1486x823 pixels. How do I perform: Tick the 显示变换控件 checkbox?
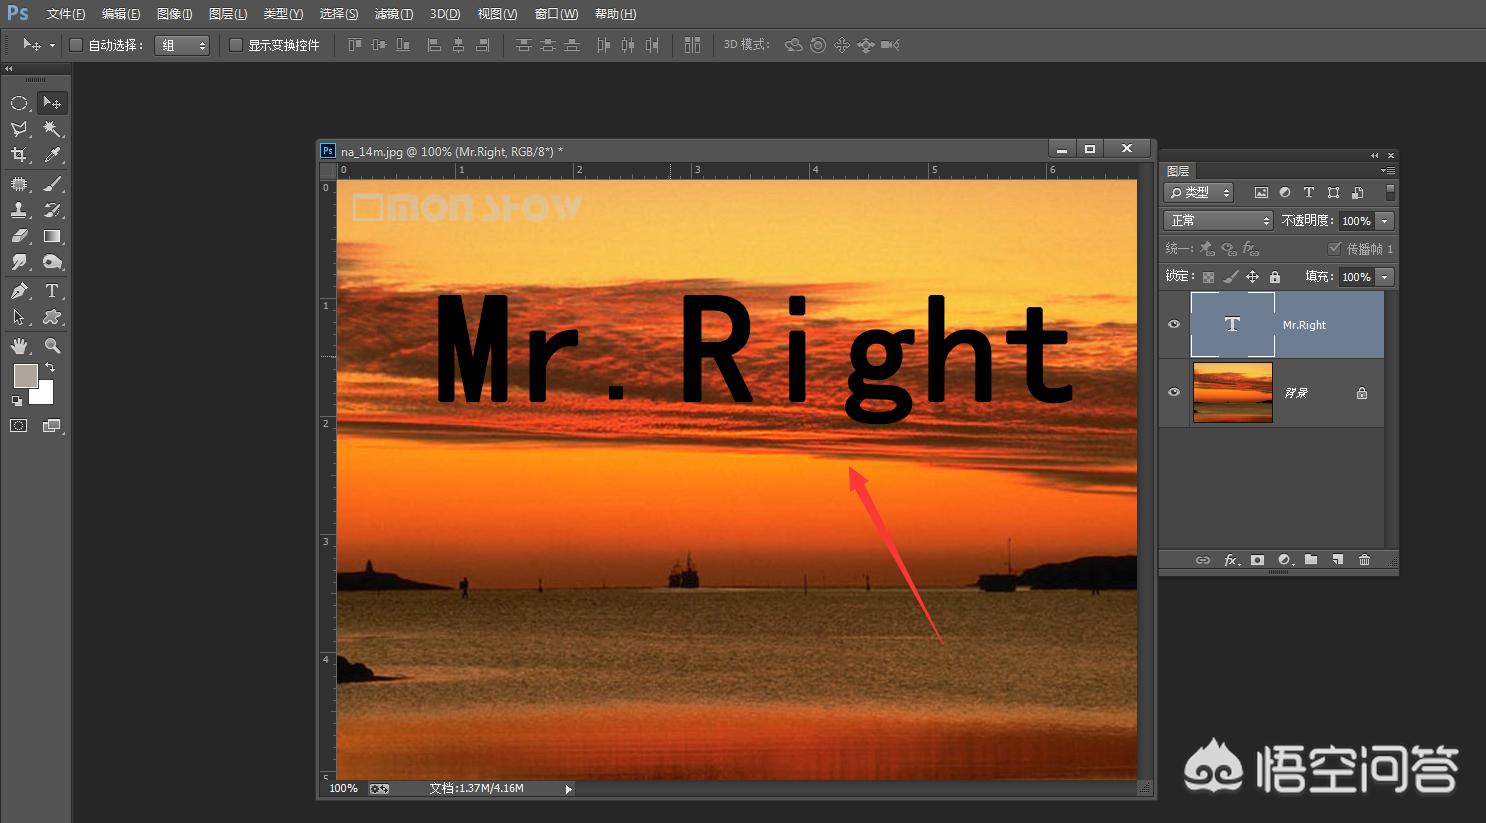coord(236,45)
